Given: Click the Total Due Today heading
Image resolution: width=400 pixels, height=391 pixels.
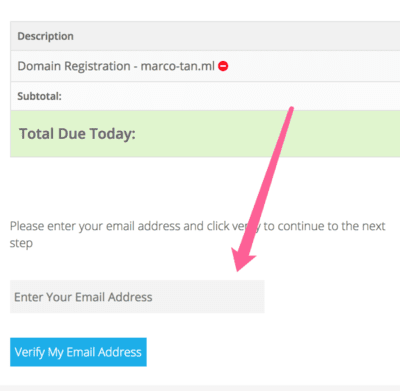Looking at the screenshot, I should 77,134.
